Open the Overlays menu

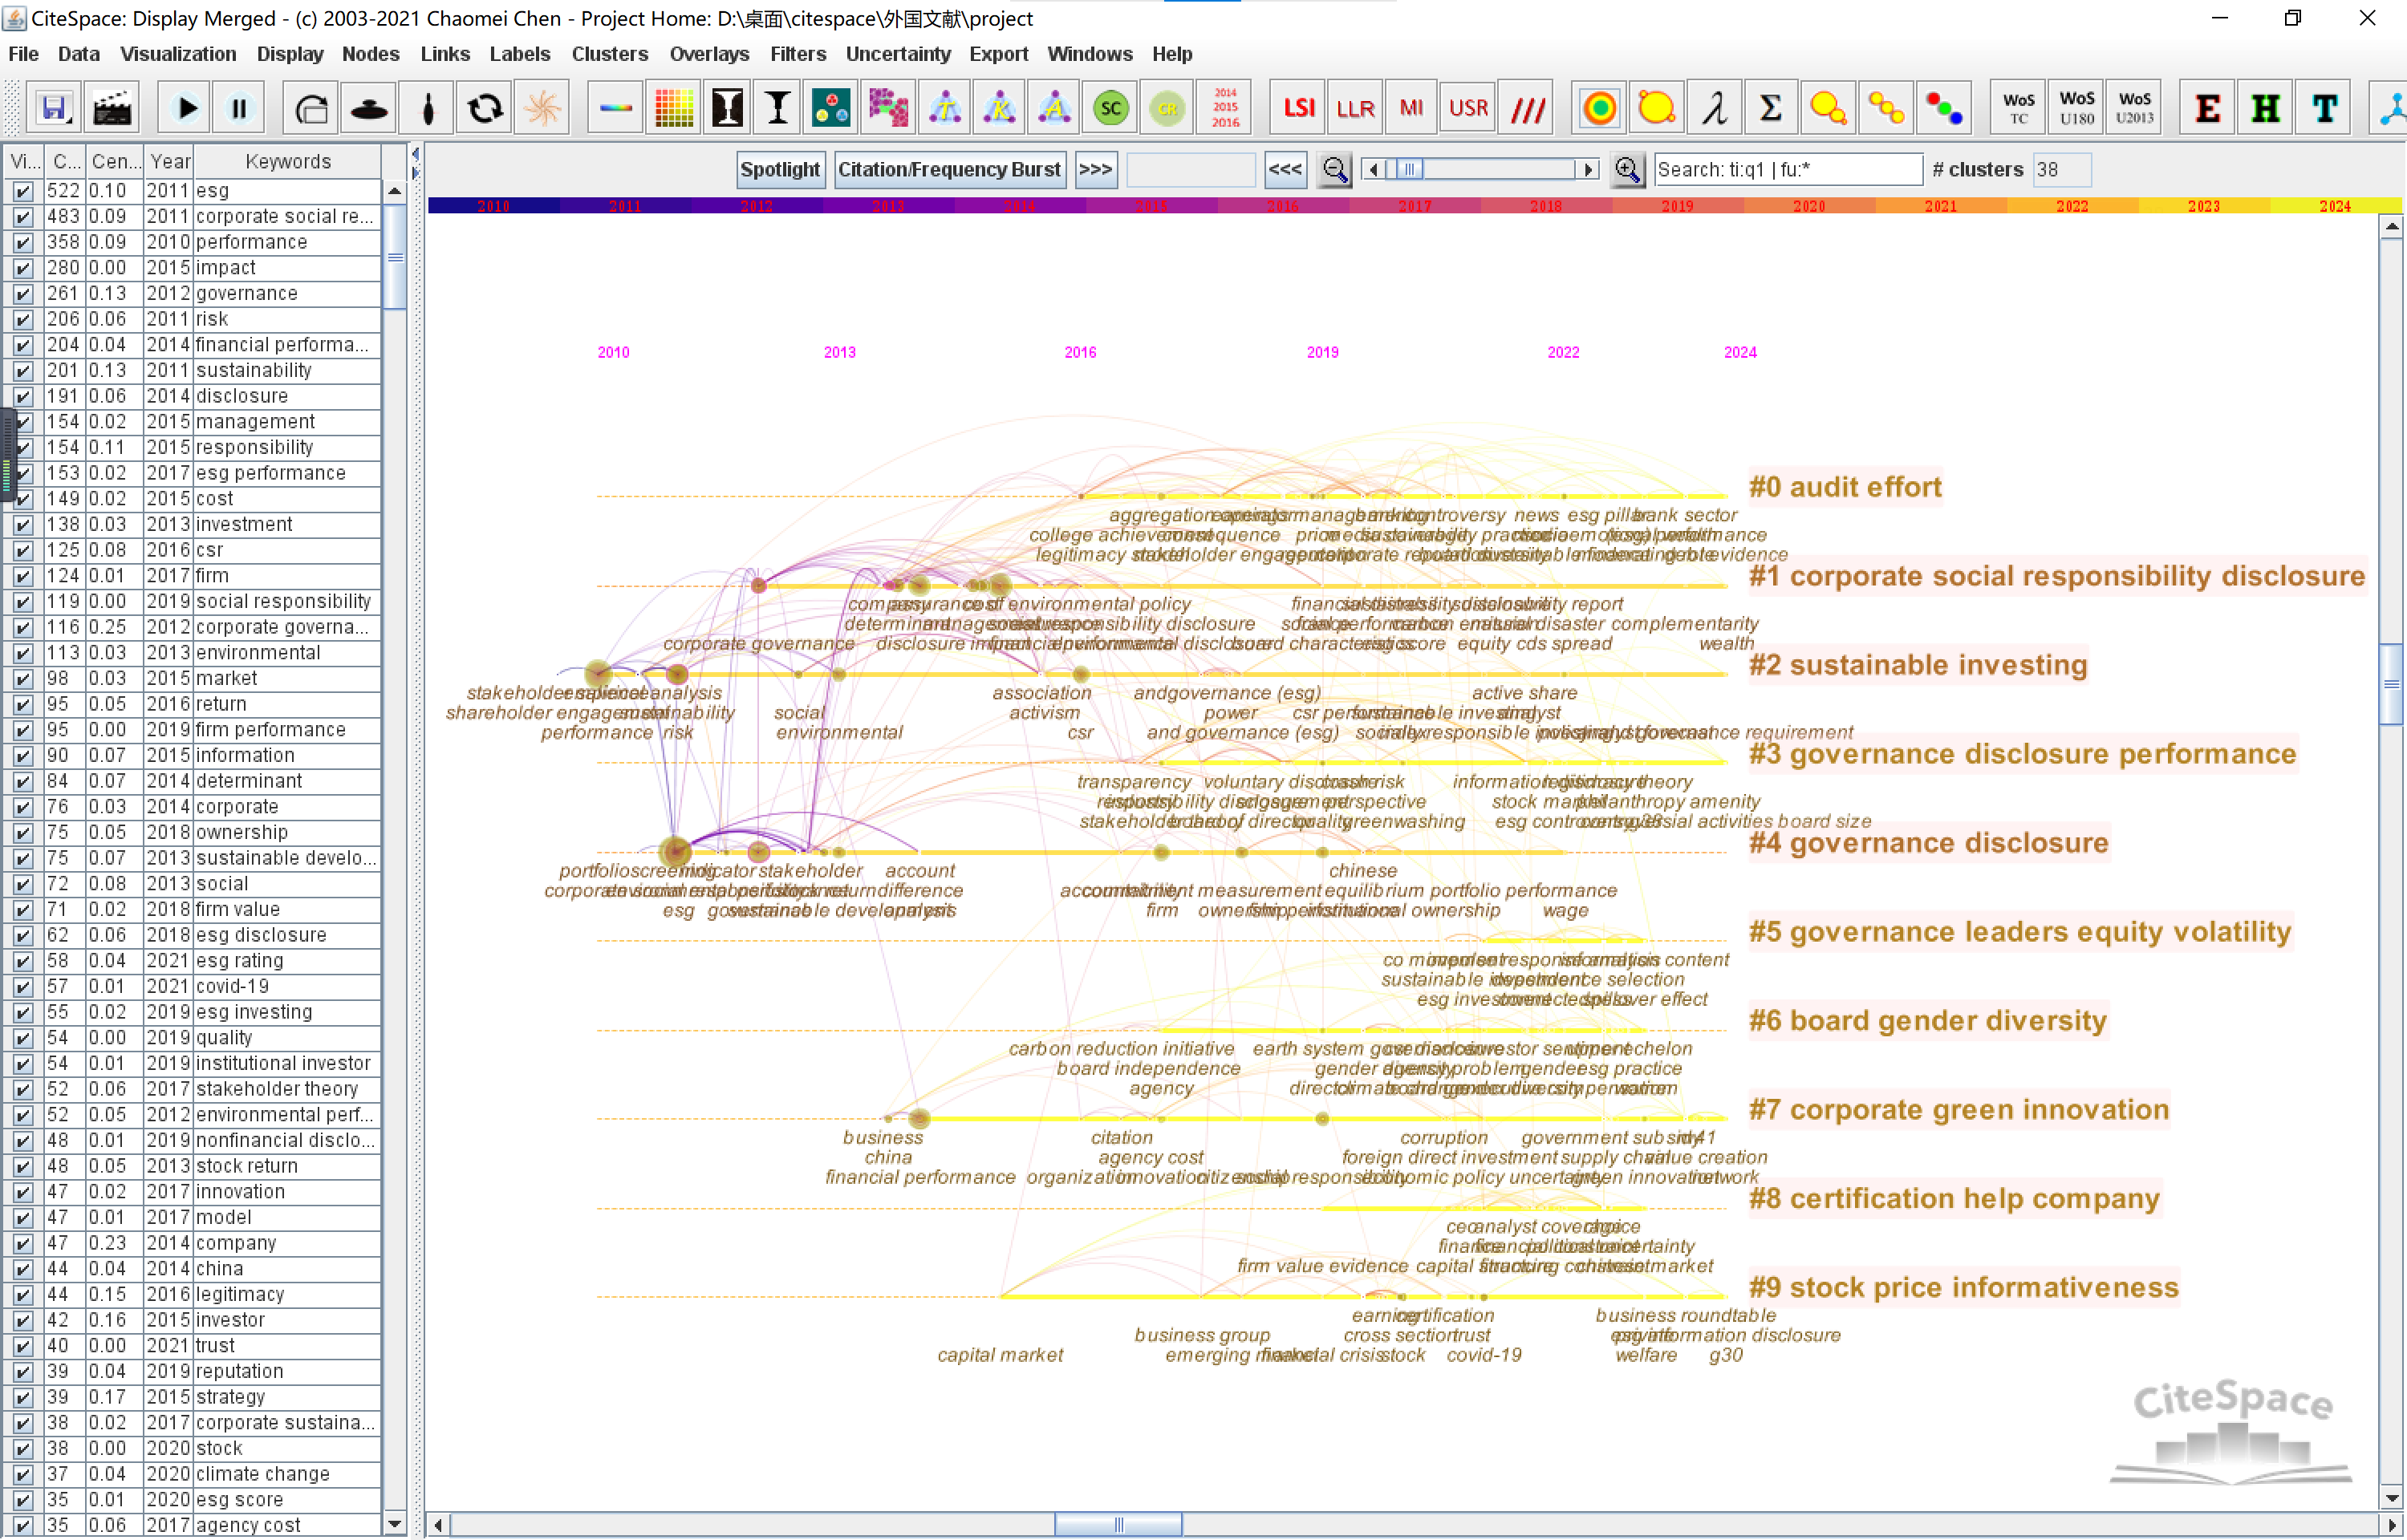click(x=709, y=54)
